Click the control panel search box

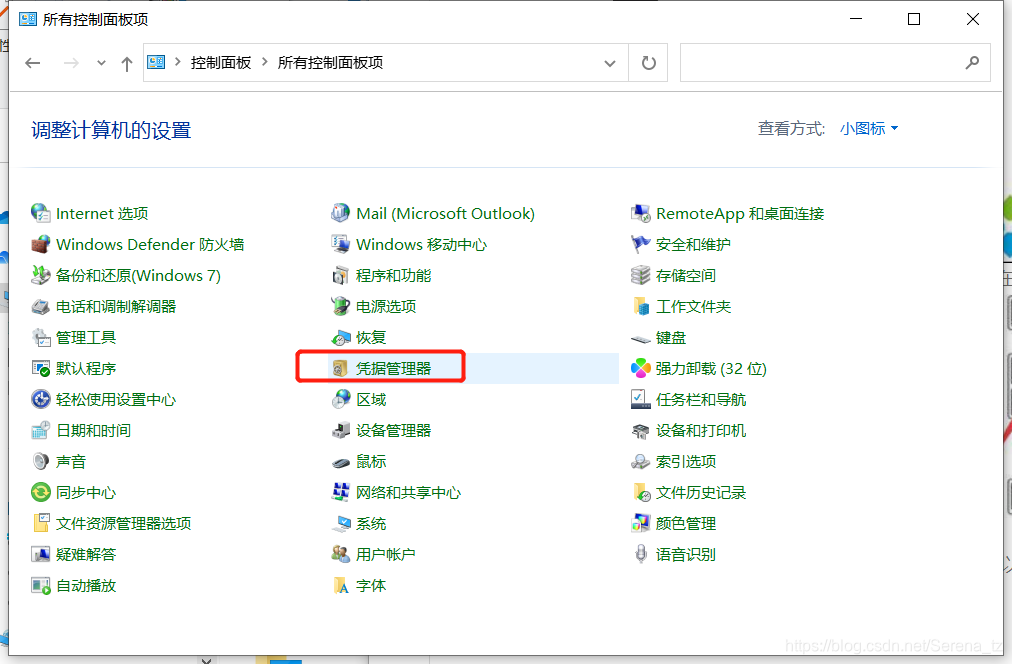tap(835, 63)
